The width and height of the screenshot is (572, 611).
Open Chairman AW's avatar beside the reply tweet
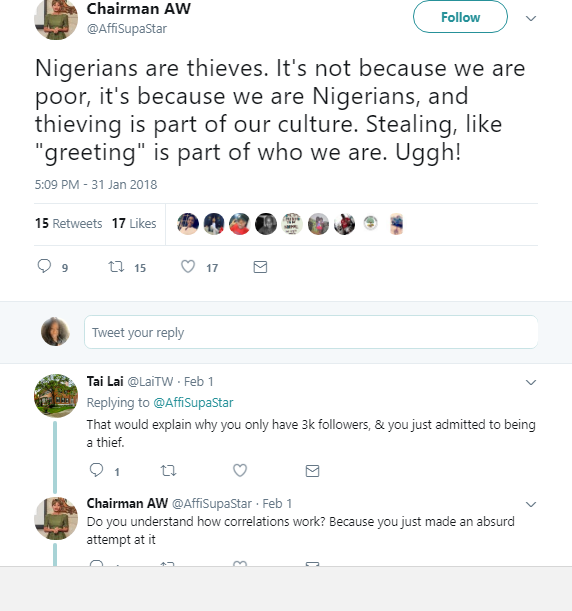tap(56, 518)
